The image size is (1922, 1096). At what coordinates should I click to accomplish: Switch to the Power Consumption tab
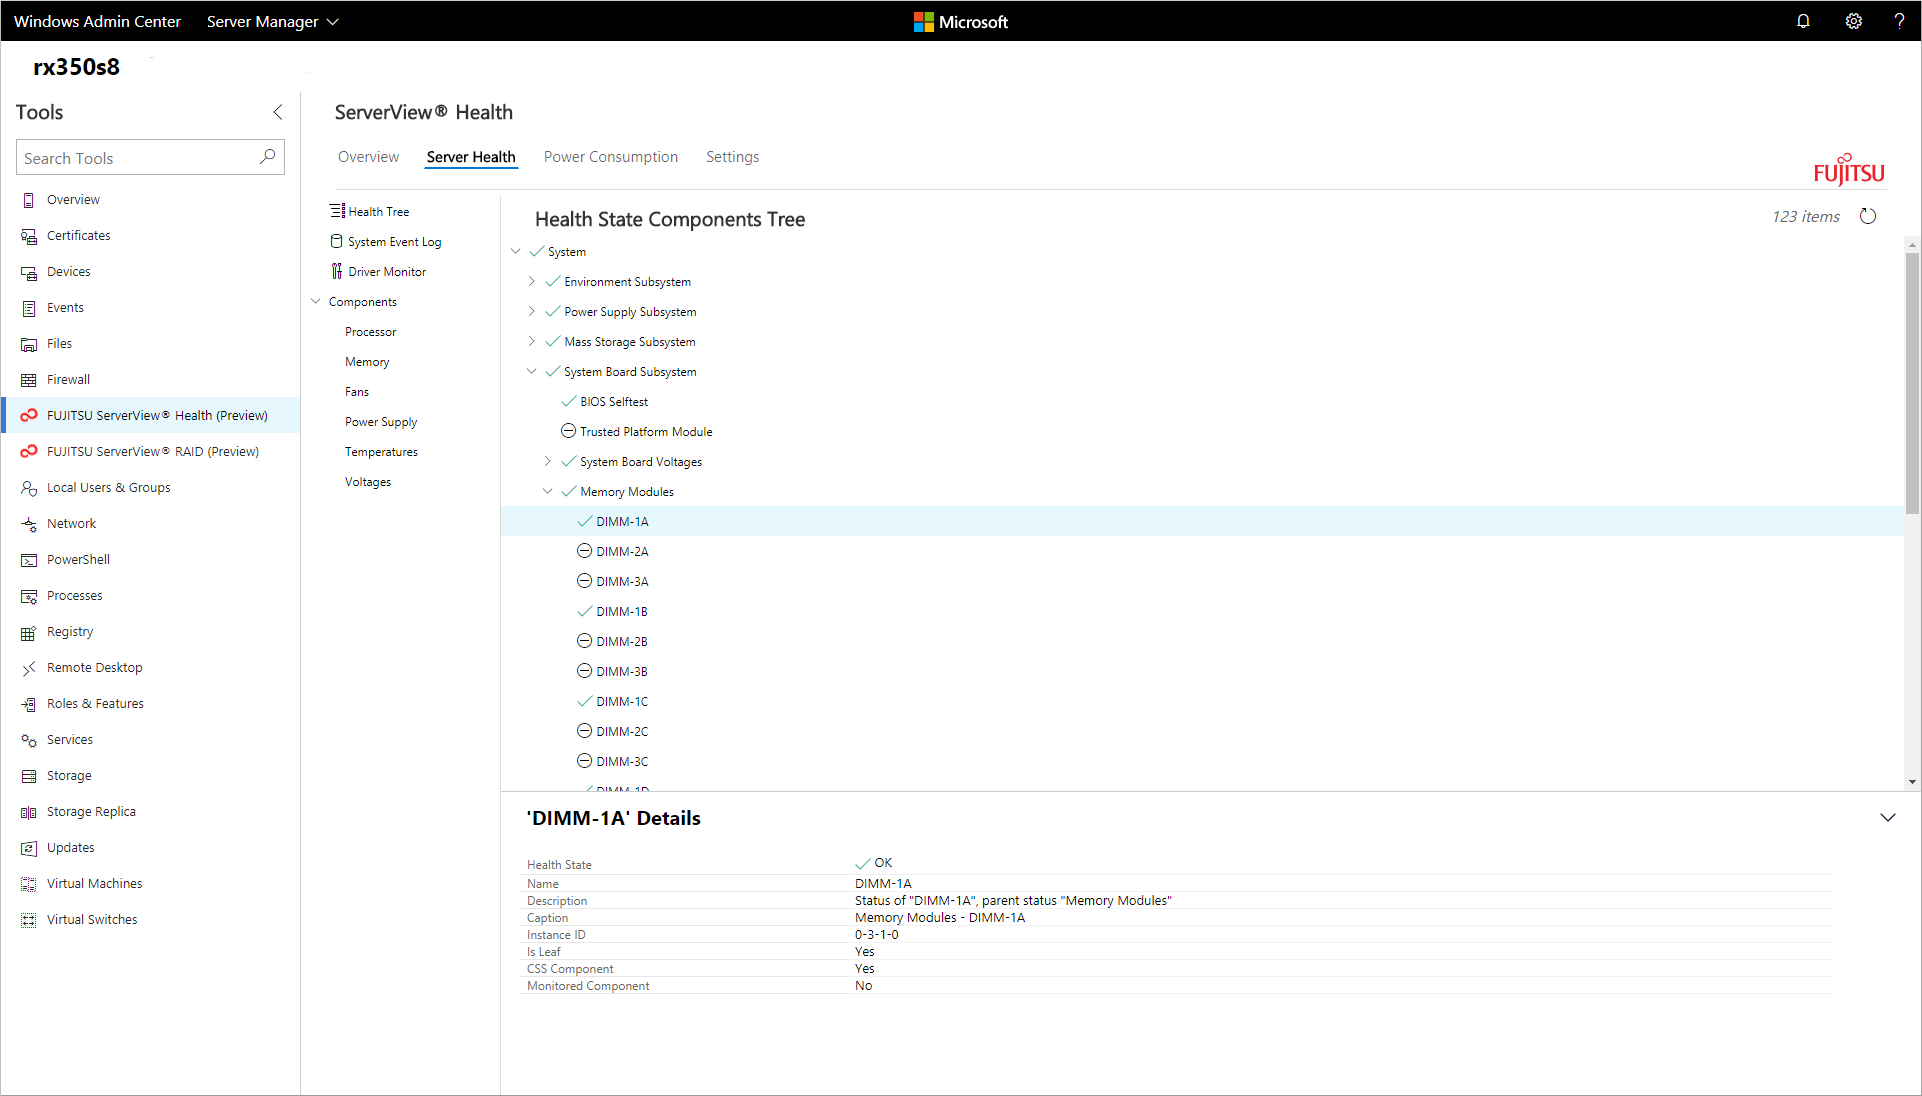pyautogui.click(x=611, y=156)
